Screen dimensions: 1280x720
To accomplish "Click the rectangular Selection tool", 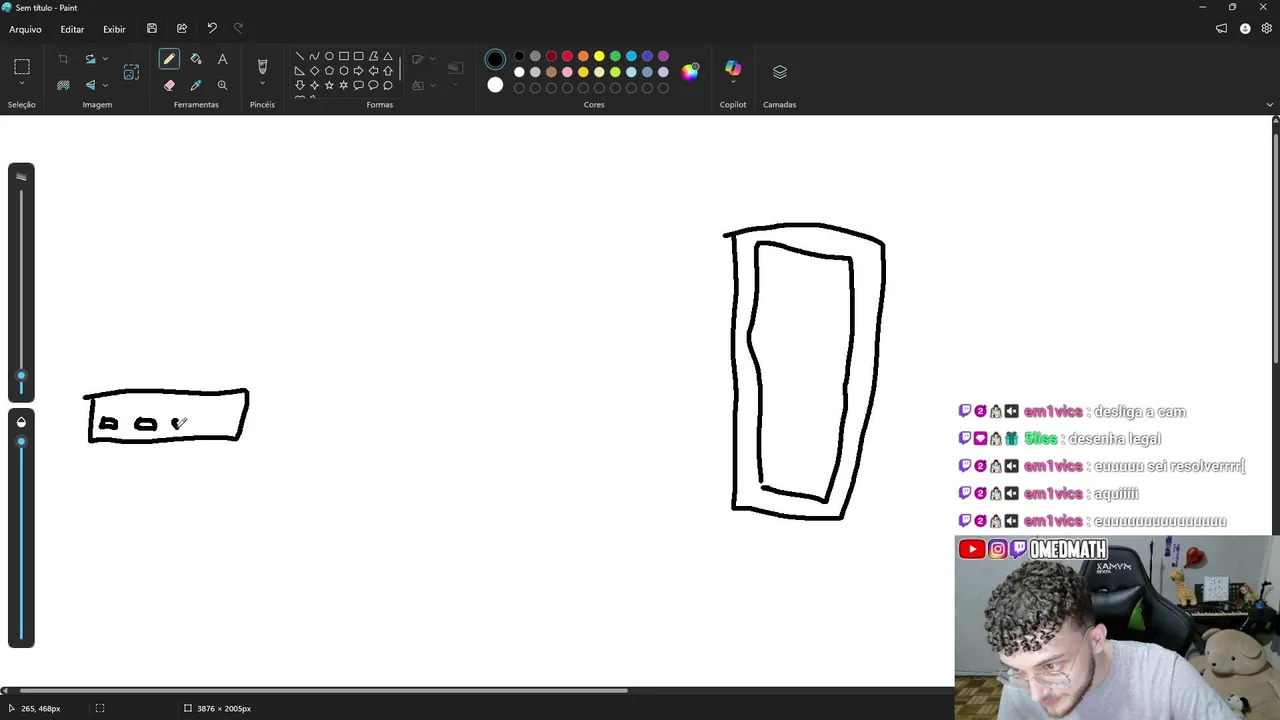I will (x=22, y=67).
